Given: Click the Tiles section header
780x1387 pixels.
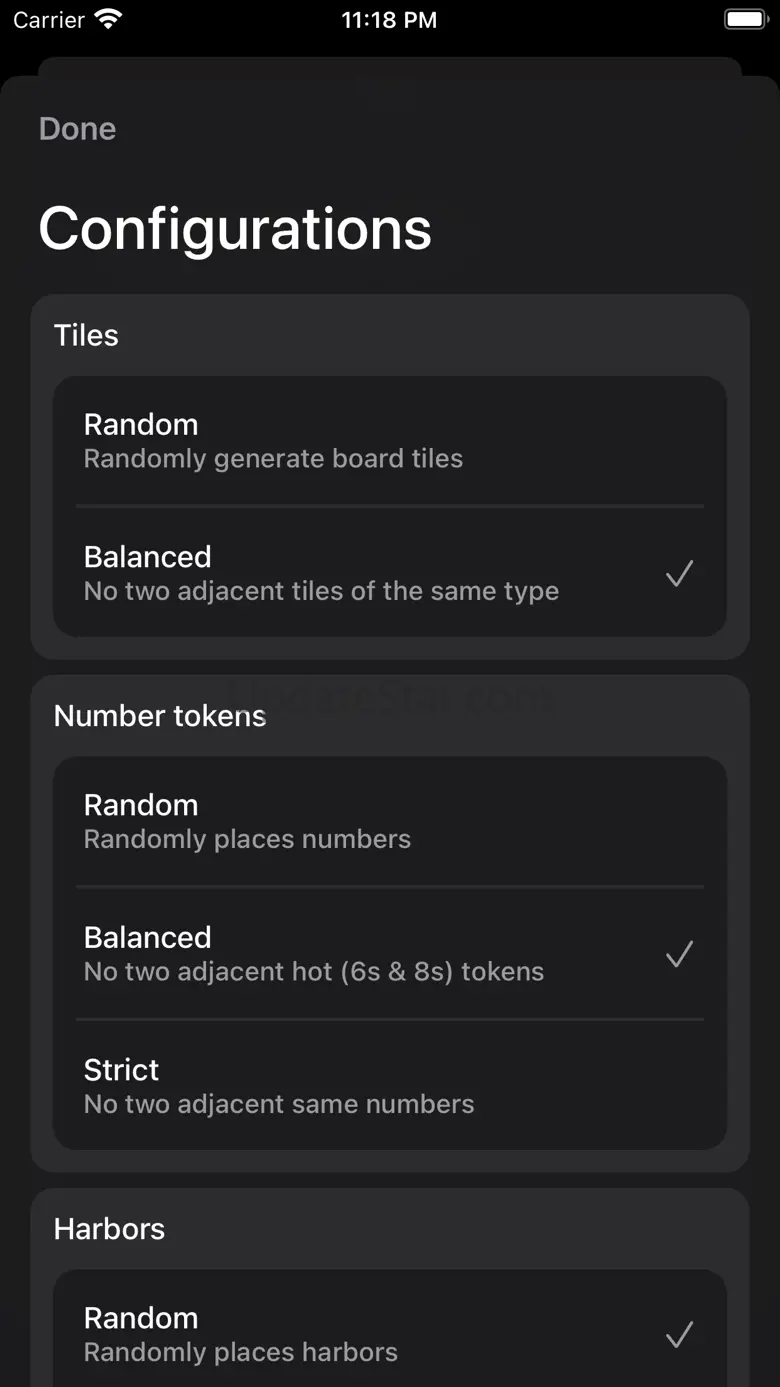Looking at the screenshot, I should pos(86,335).
